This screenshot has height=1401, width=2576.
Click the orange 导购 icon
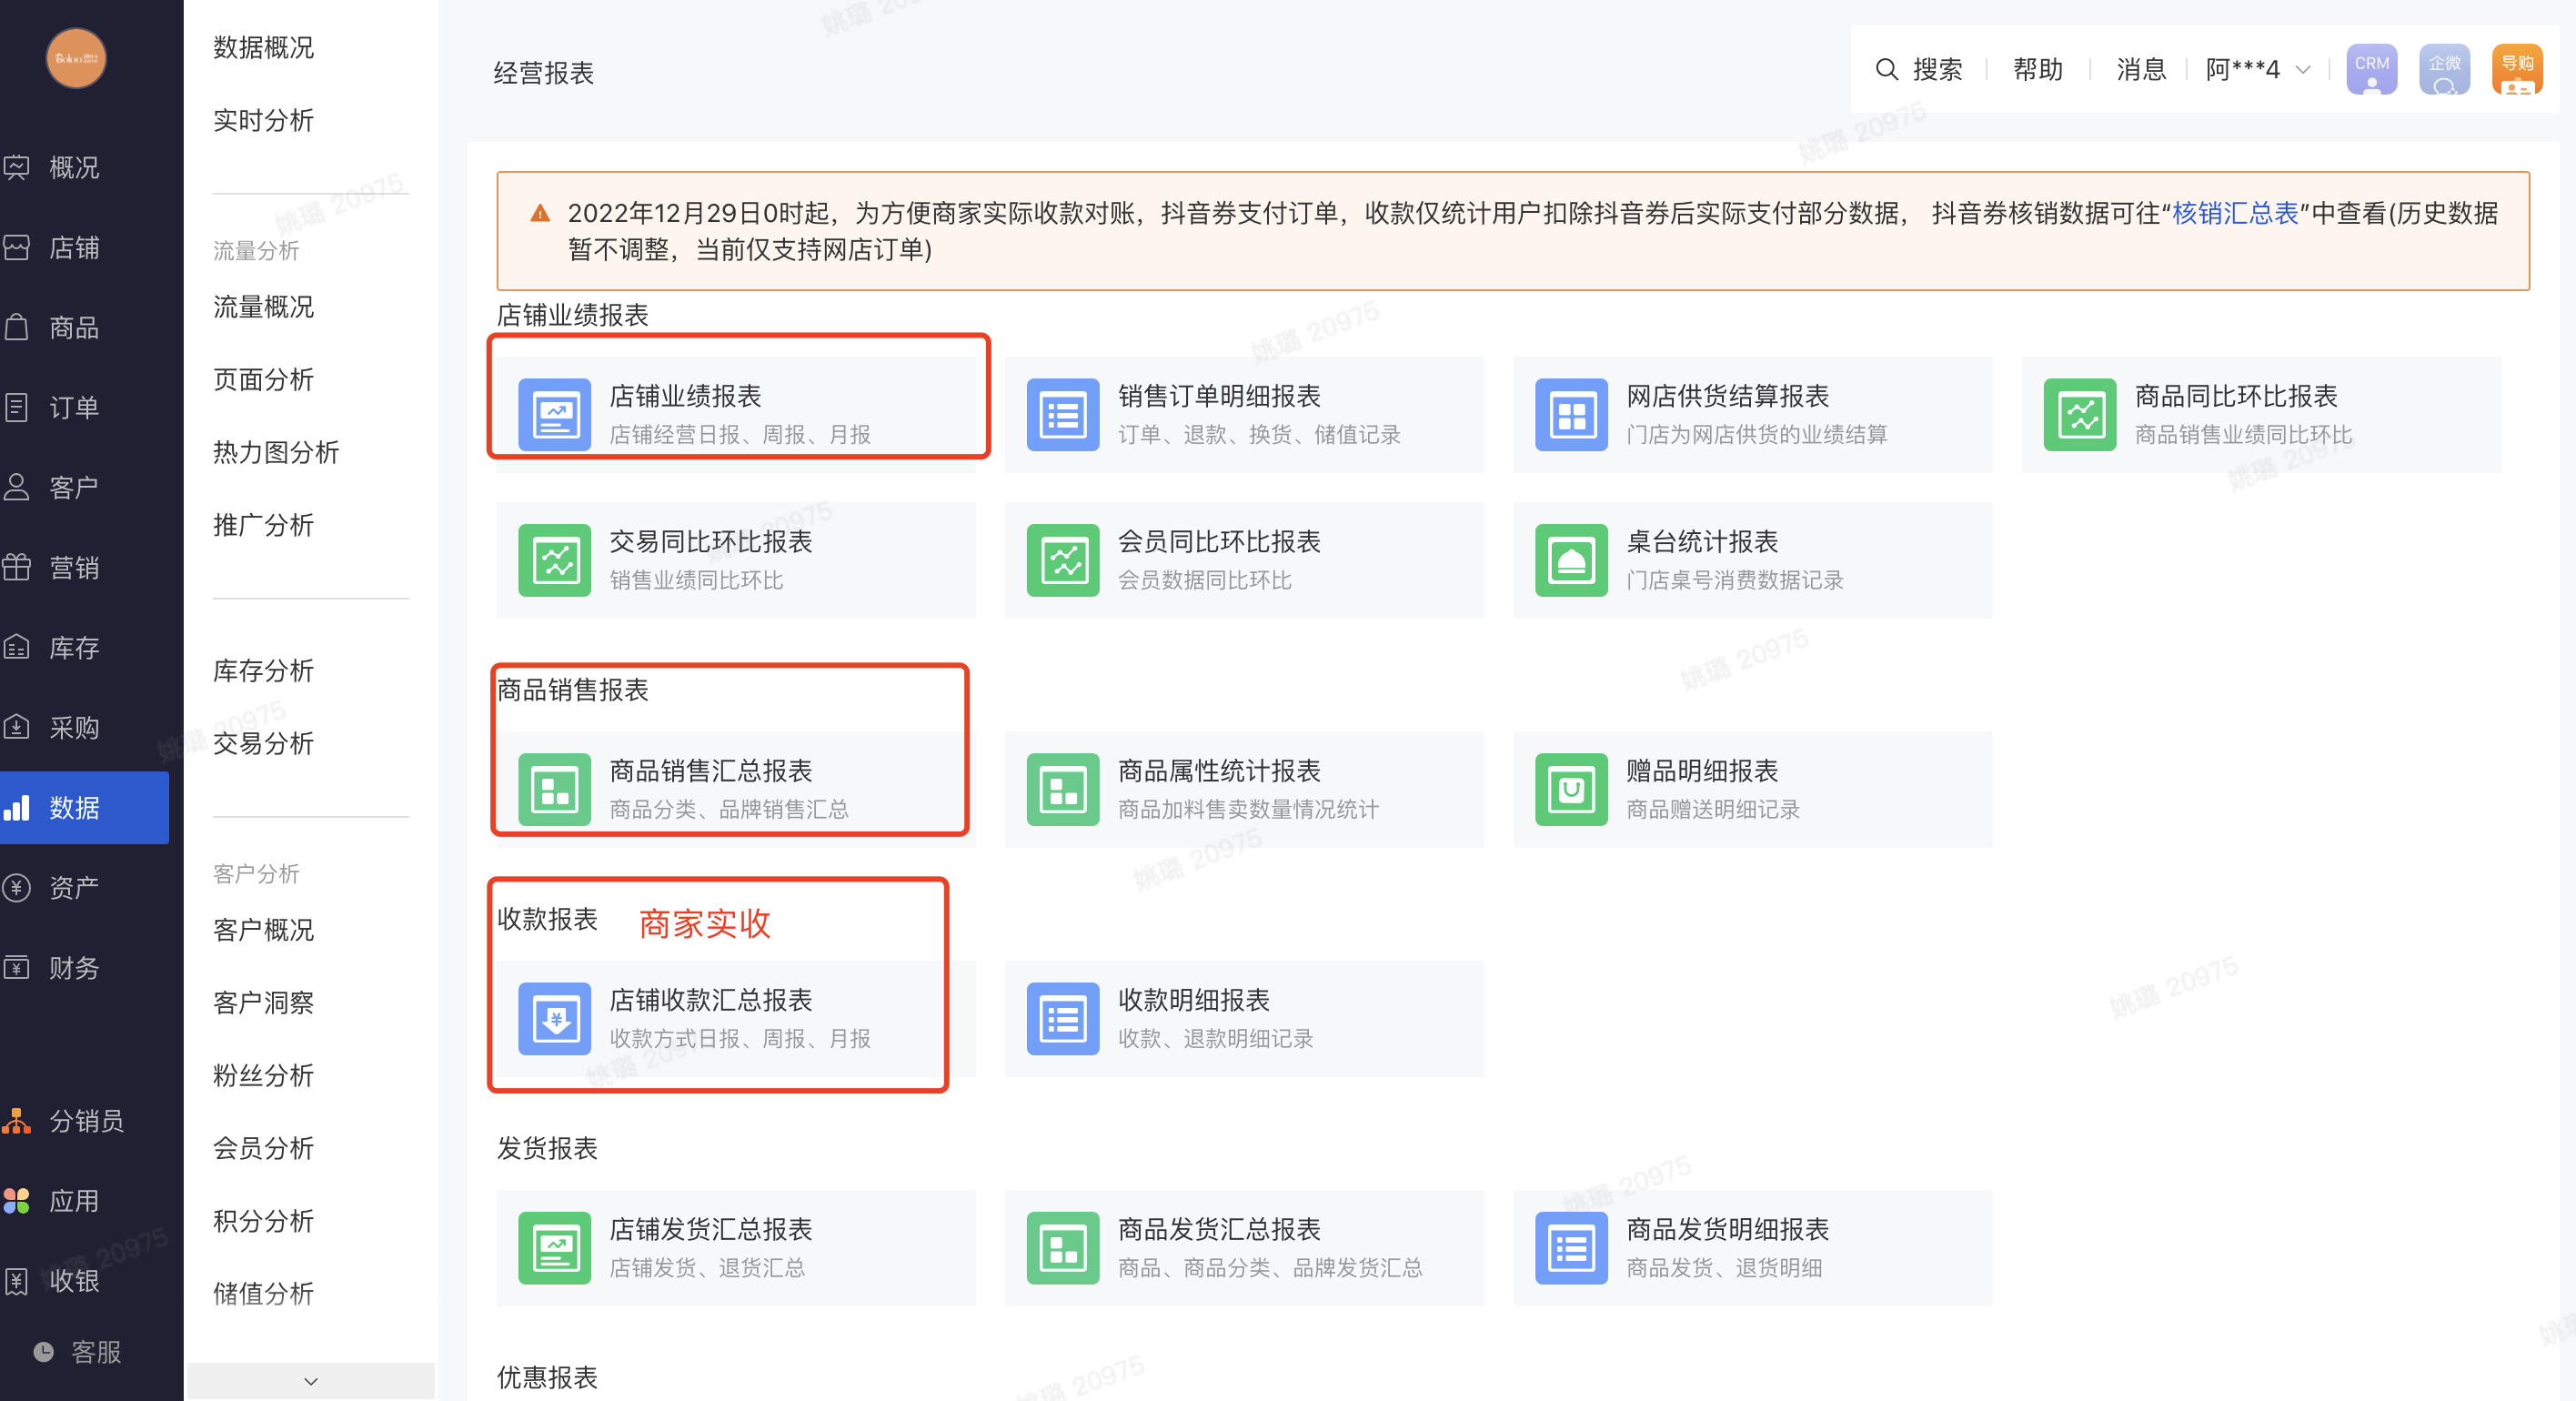click(x=2516, y=69)
